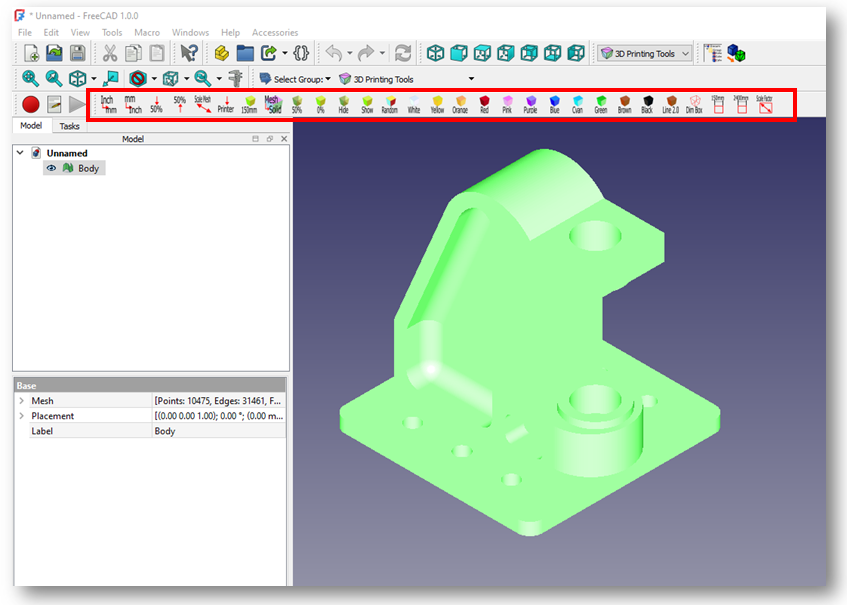Viewport: 847px width, 605px height.
Task: Click the Inch to mm conversion icon
Action: (108, 105)
